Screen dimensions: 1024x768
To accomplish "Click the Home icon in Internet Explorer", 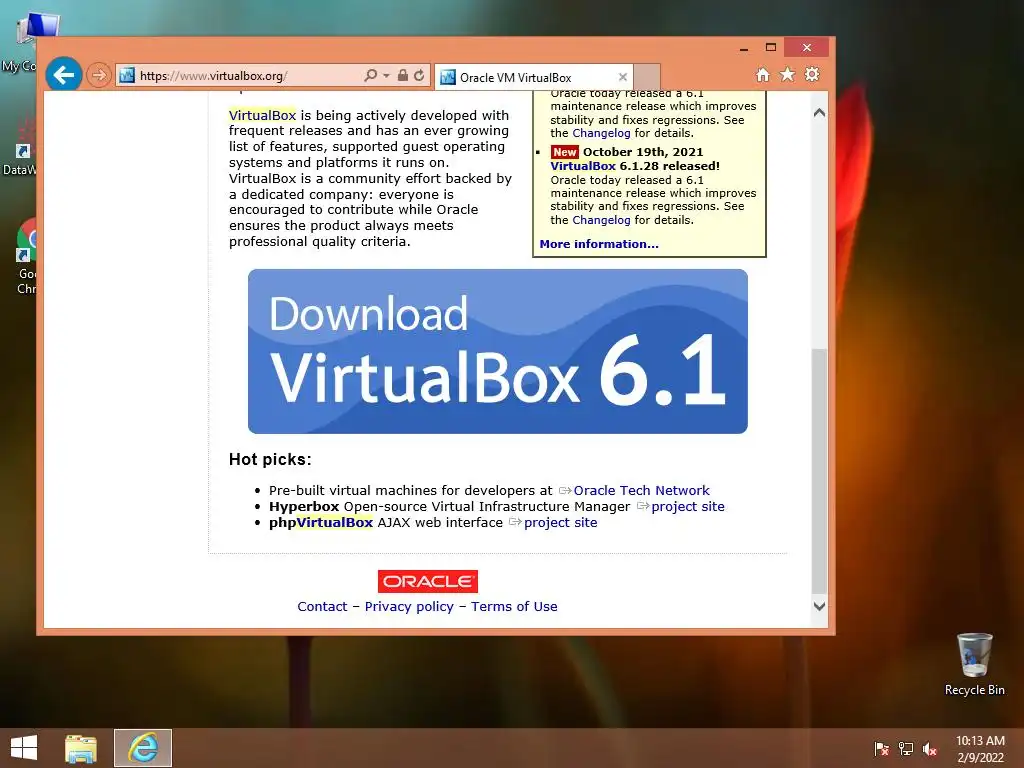I will coord(763,74).
